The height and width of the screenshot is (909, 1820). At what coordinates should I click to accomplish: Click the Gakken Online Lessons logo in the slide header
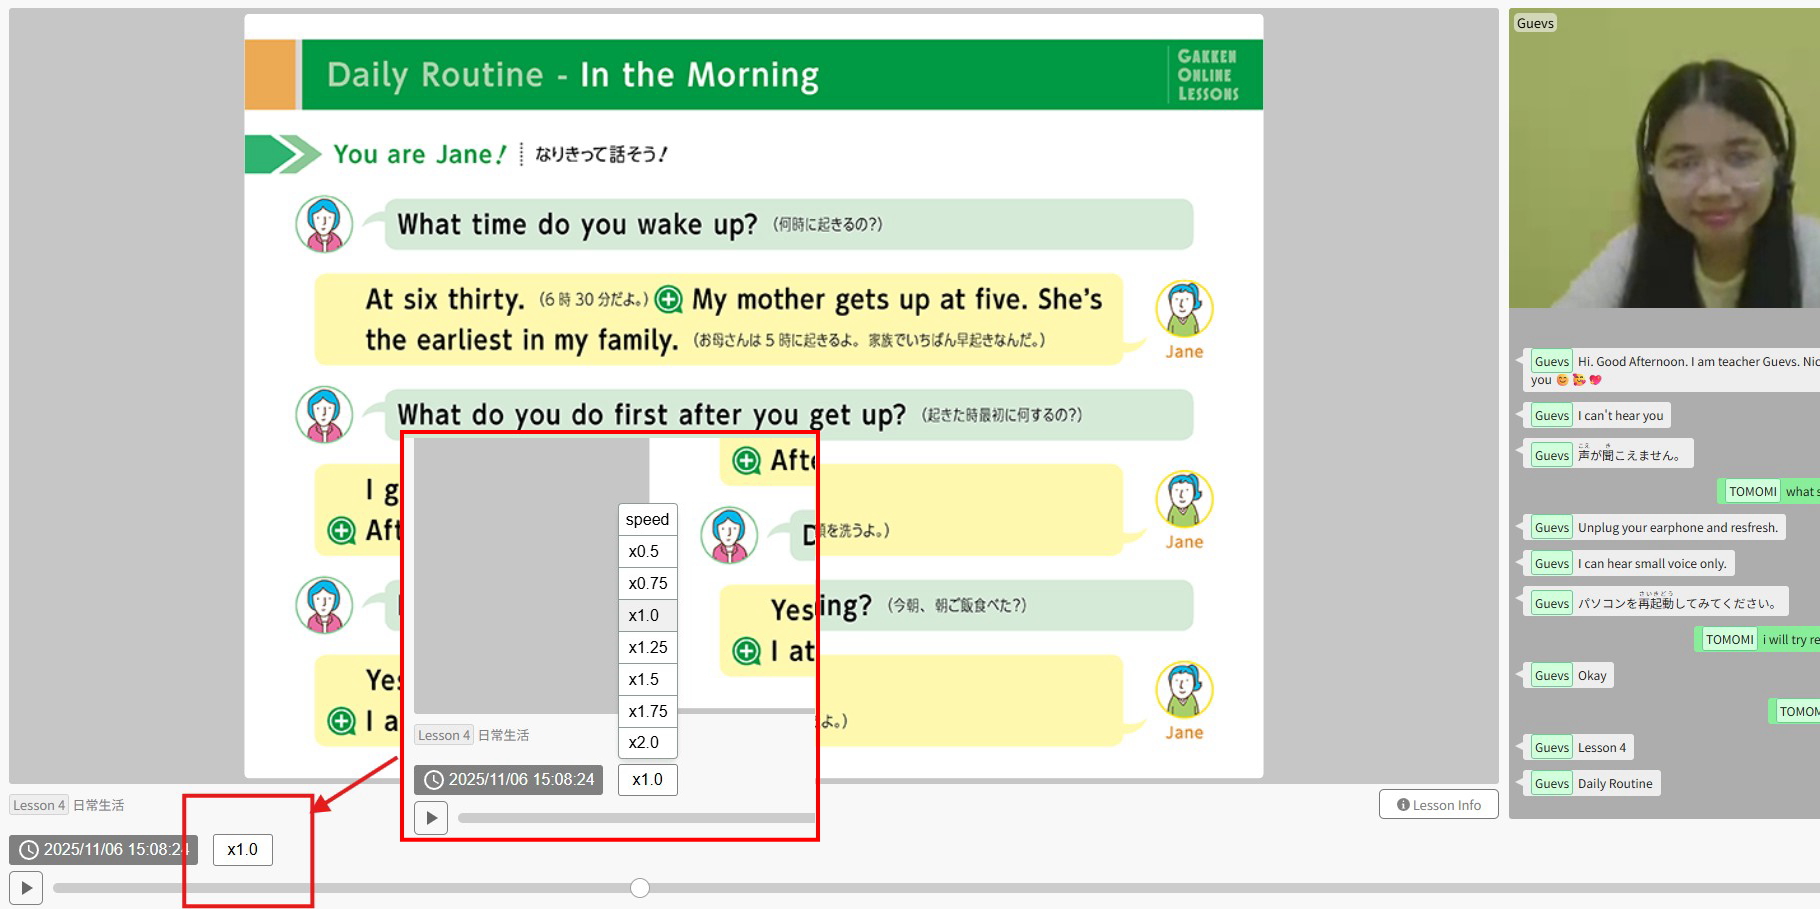1208,75
